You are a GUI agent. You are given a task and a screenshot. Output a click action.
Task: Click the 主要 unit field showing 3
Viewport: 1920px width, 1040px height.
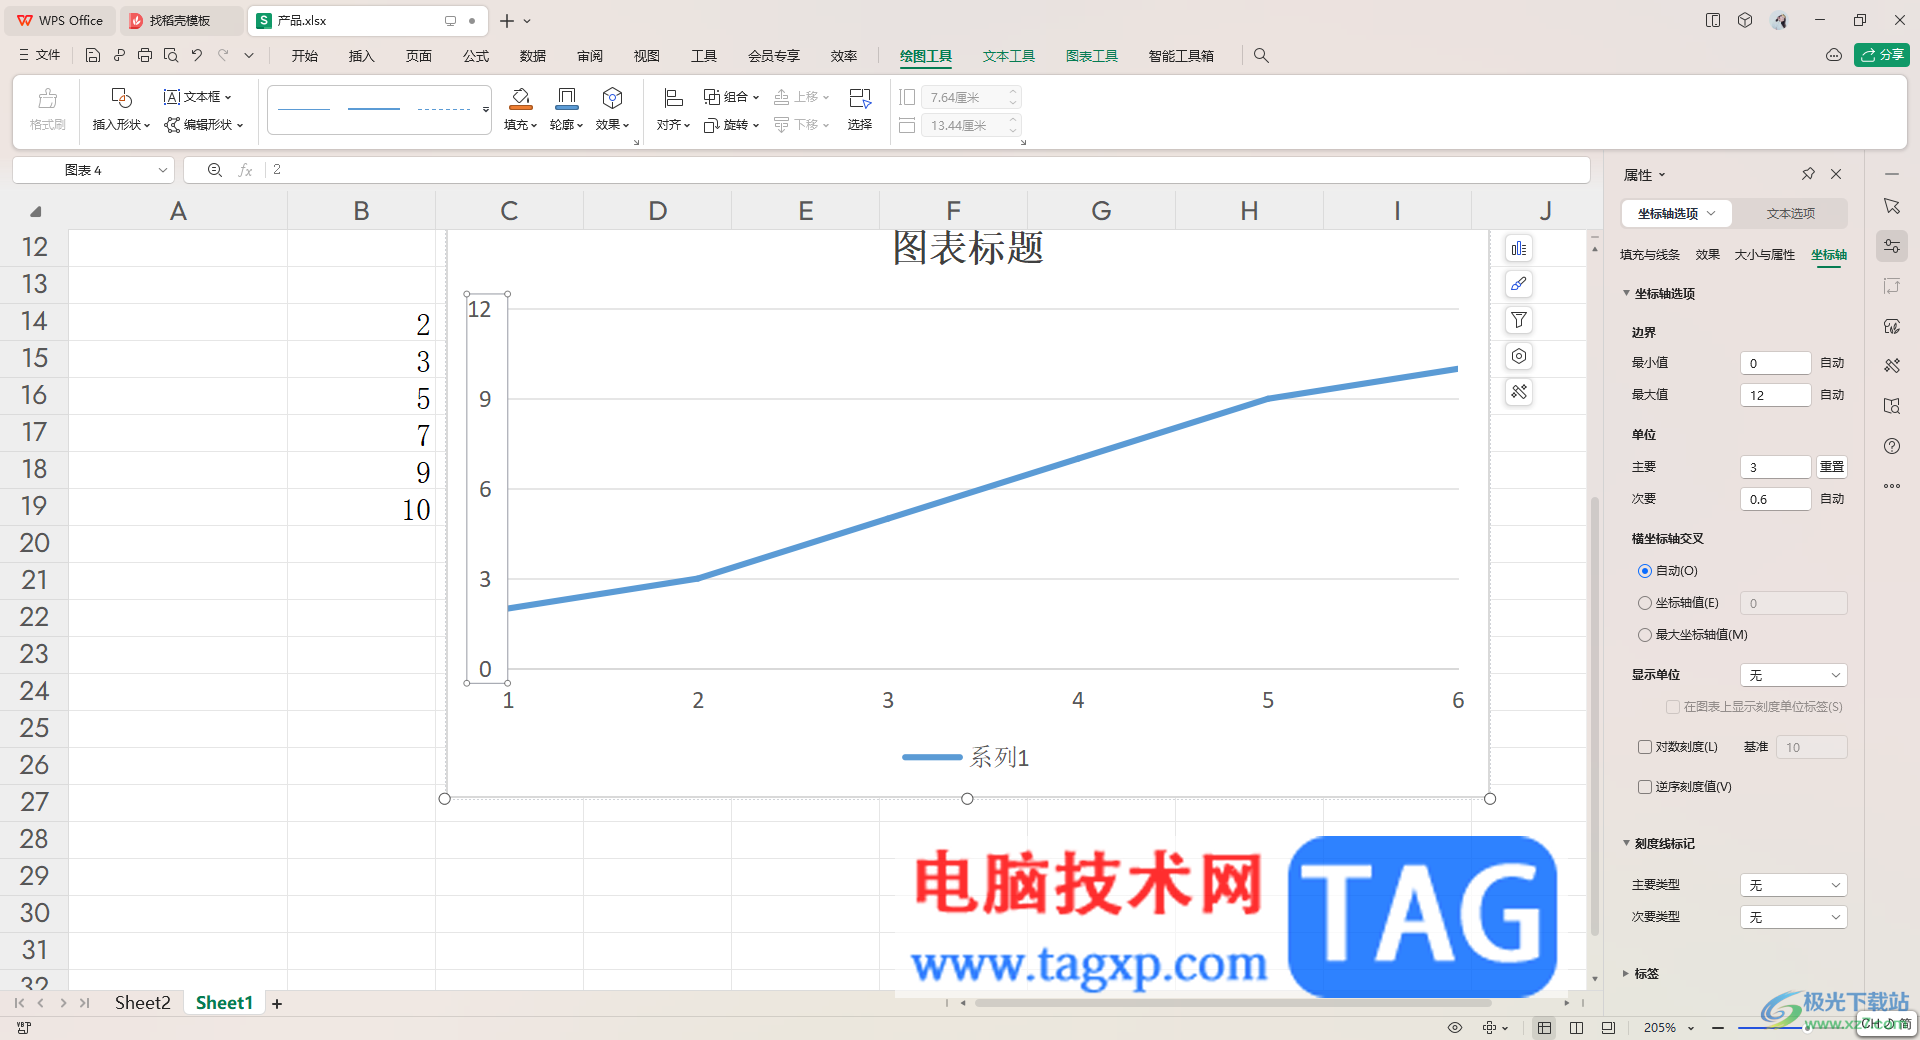pos(1776,467)
